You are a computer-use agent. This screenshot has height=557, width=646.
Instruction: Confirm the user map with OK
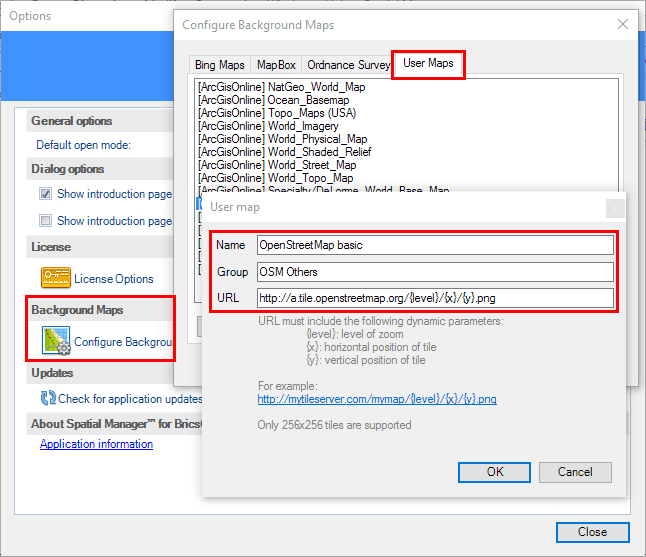click(494, 472)
